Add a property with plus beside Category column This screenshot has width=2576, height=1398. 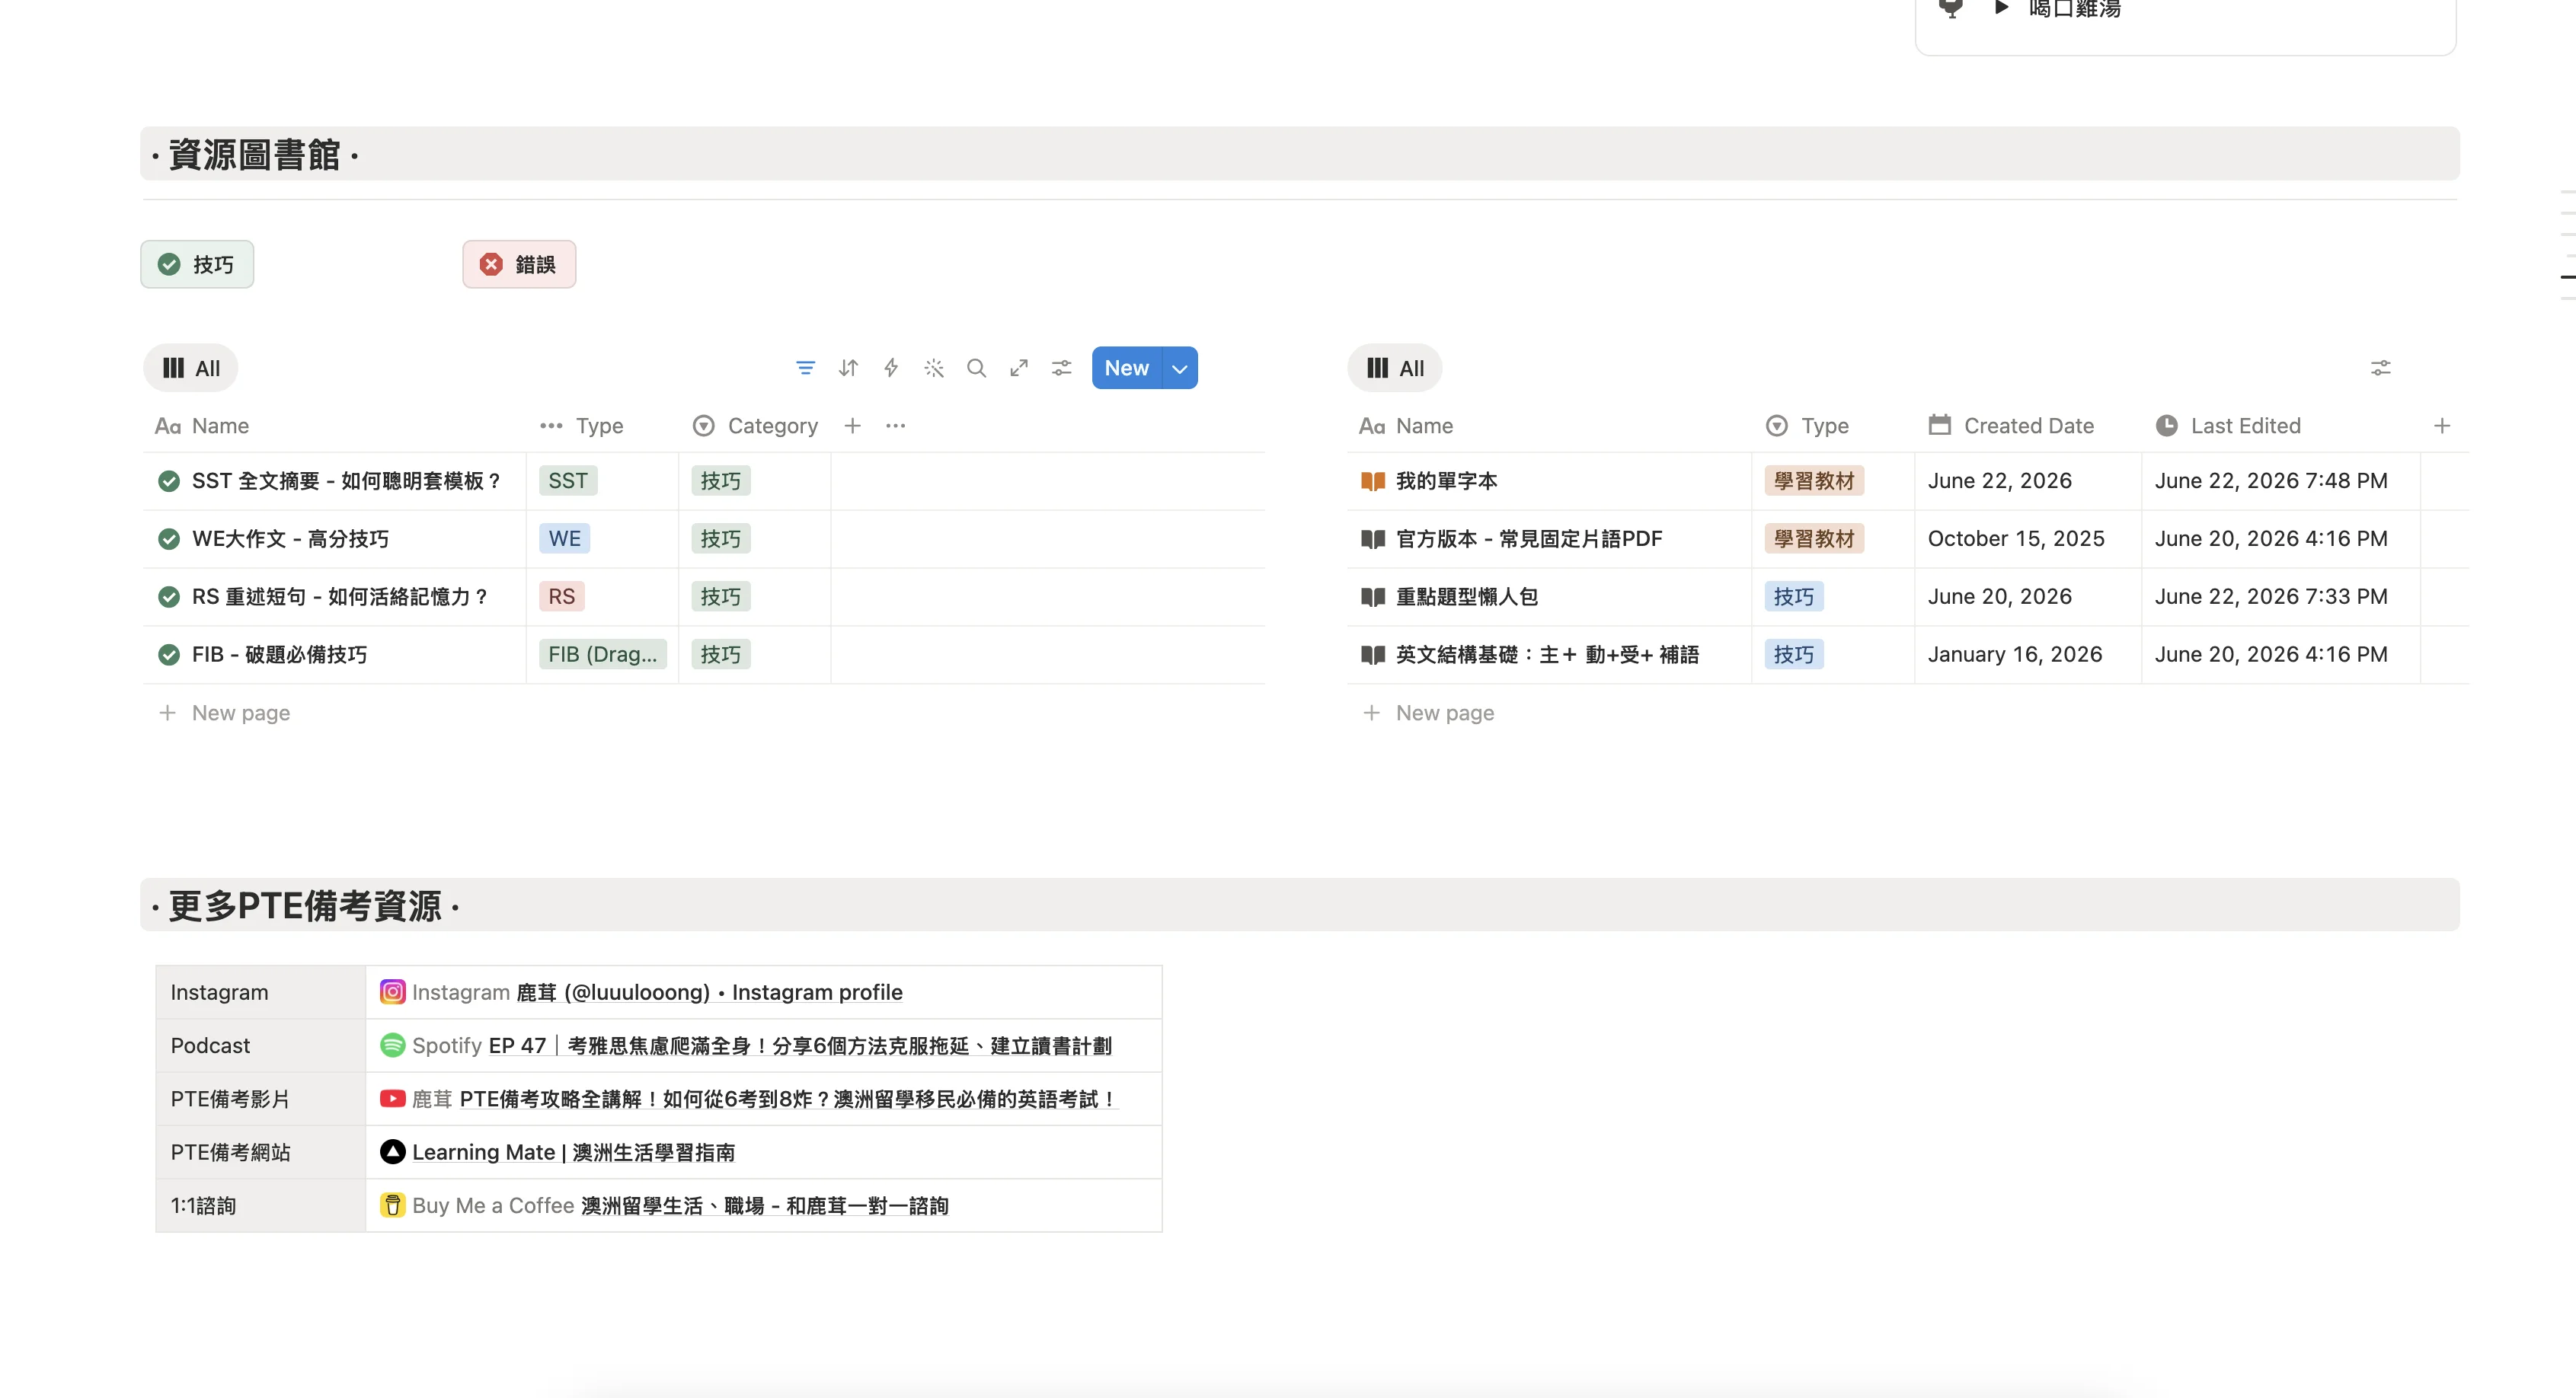pos(852,426)
